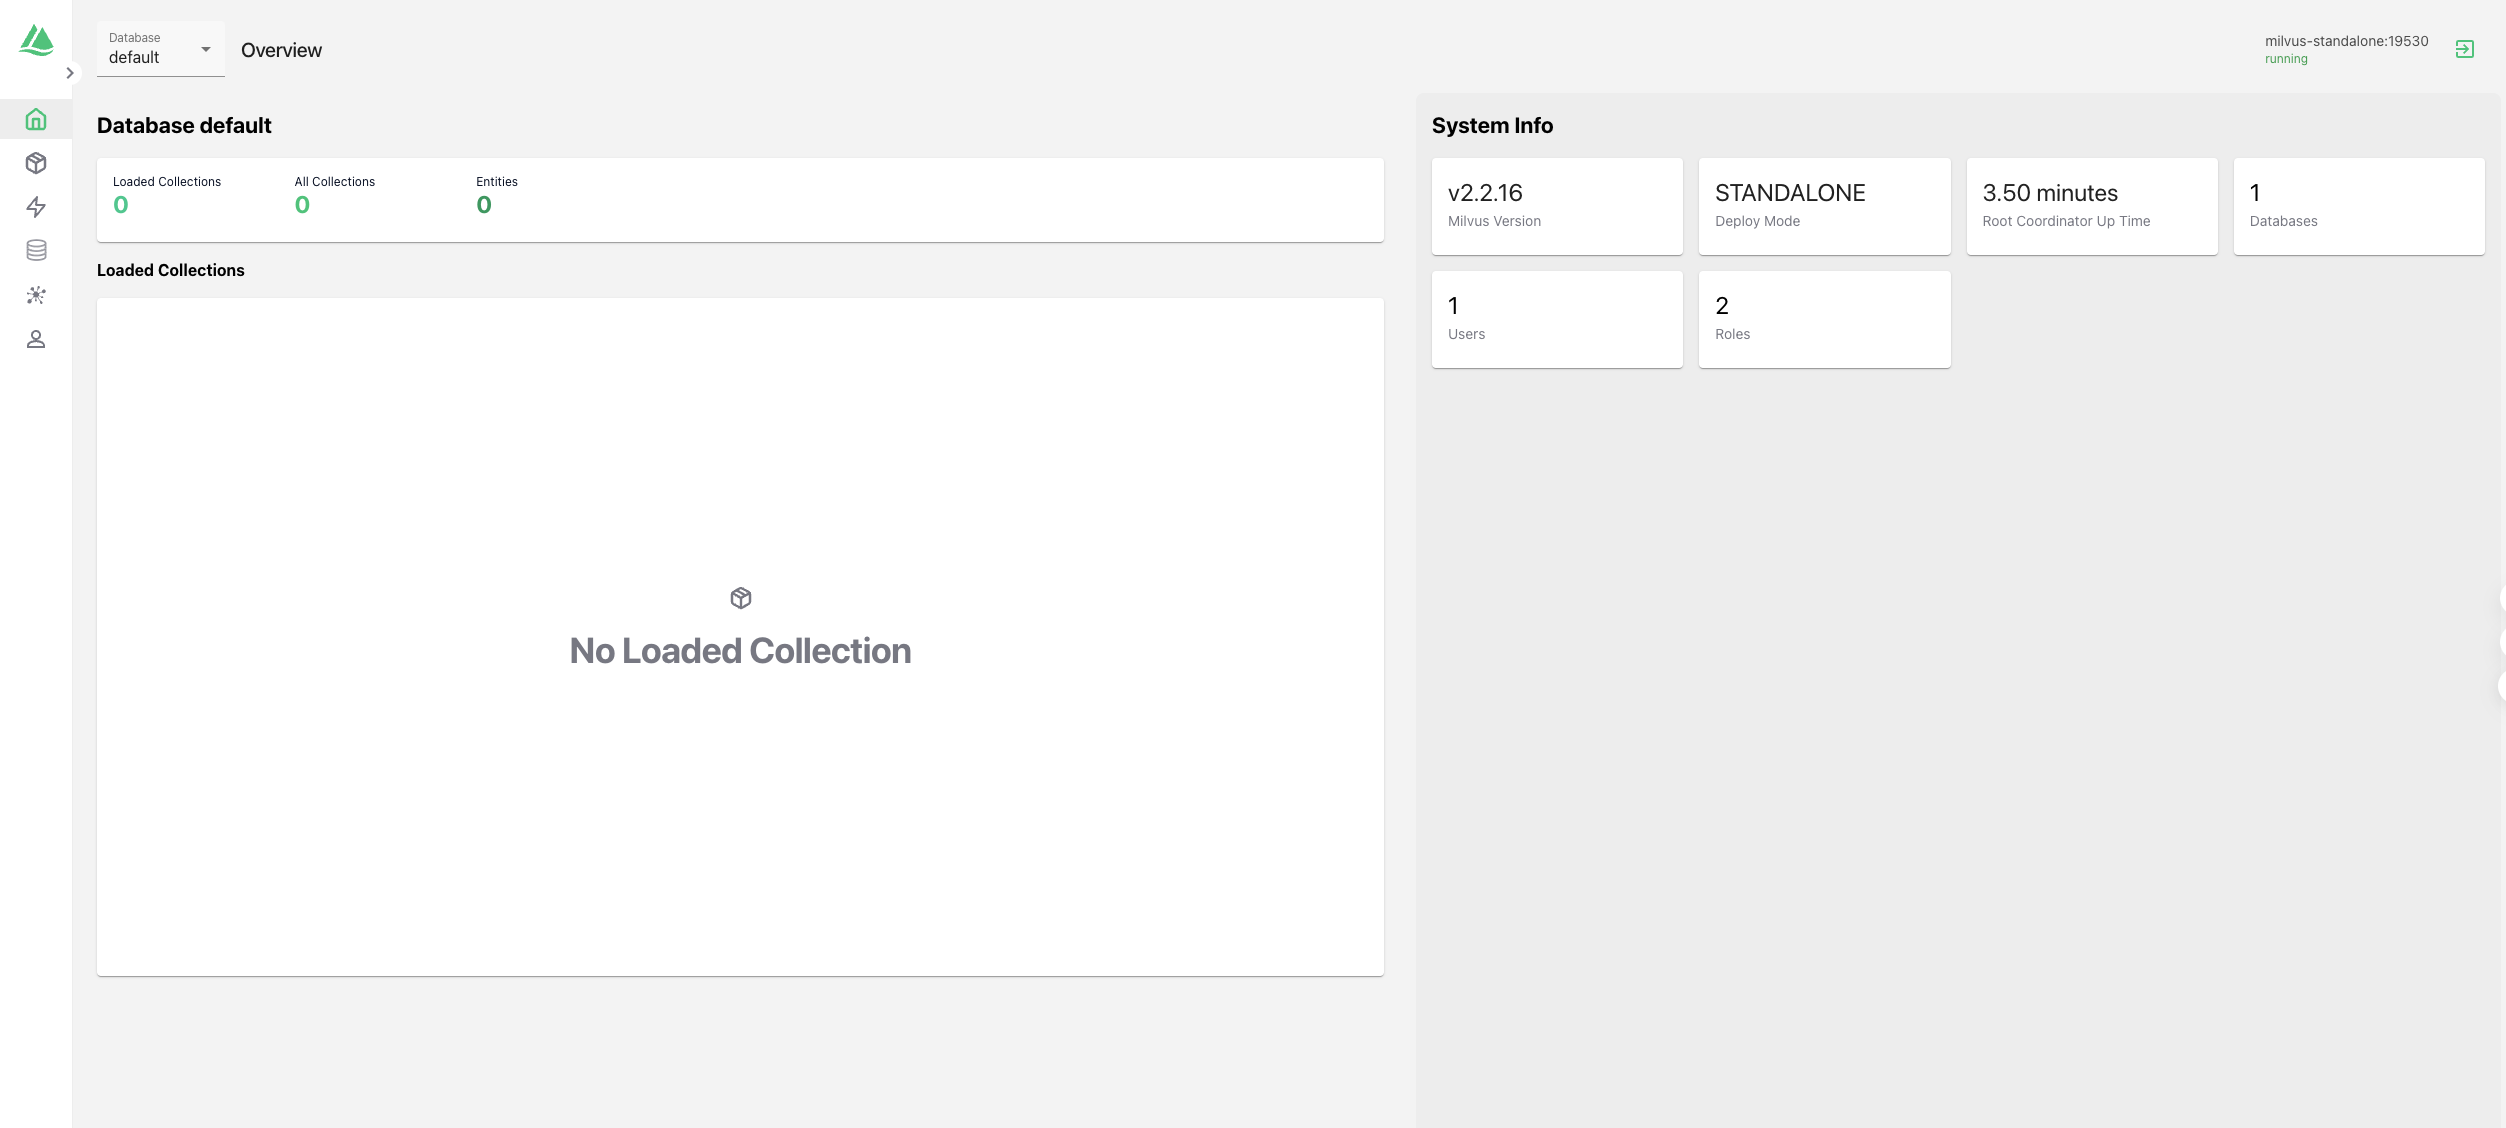The image size is (2506, 1128).
Task: Click the logout icon near milvus-standalone address
Action: pos(2464,49)
